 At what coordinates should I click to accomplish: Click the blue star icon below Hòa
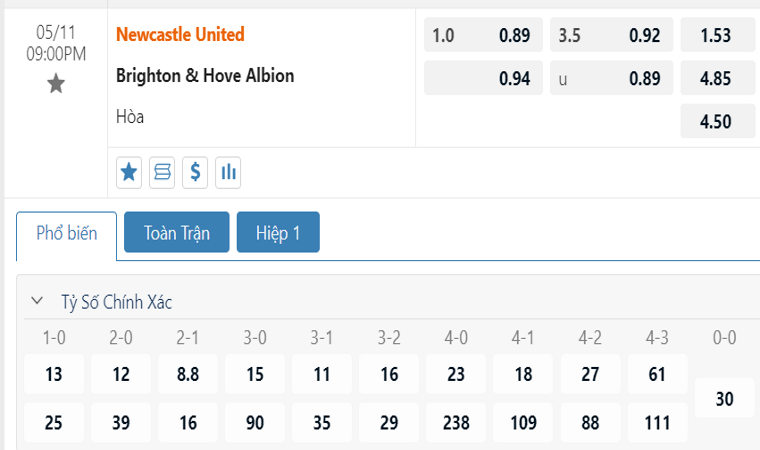coord(129,173)
